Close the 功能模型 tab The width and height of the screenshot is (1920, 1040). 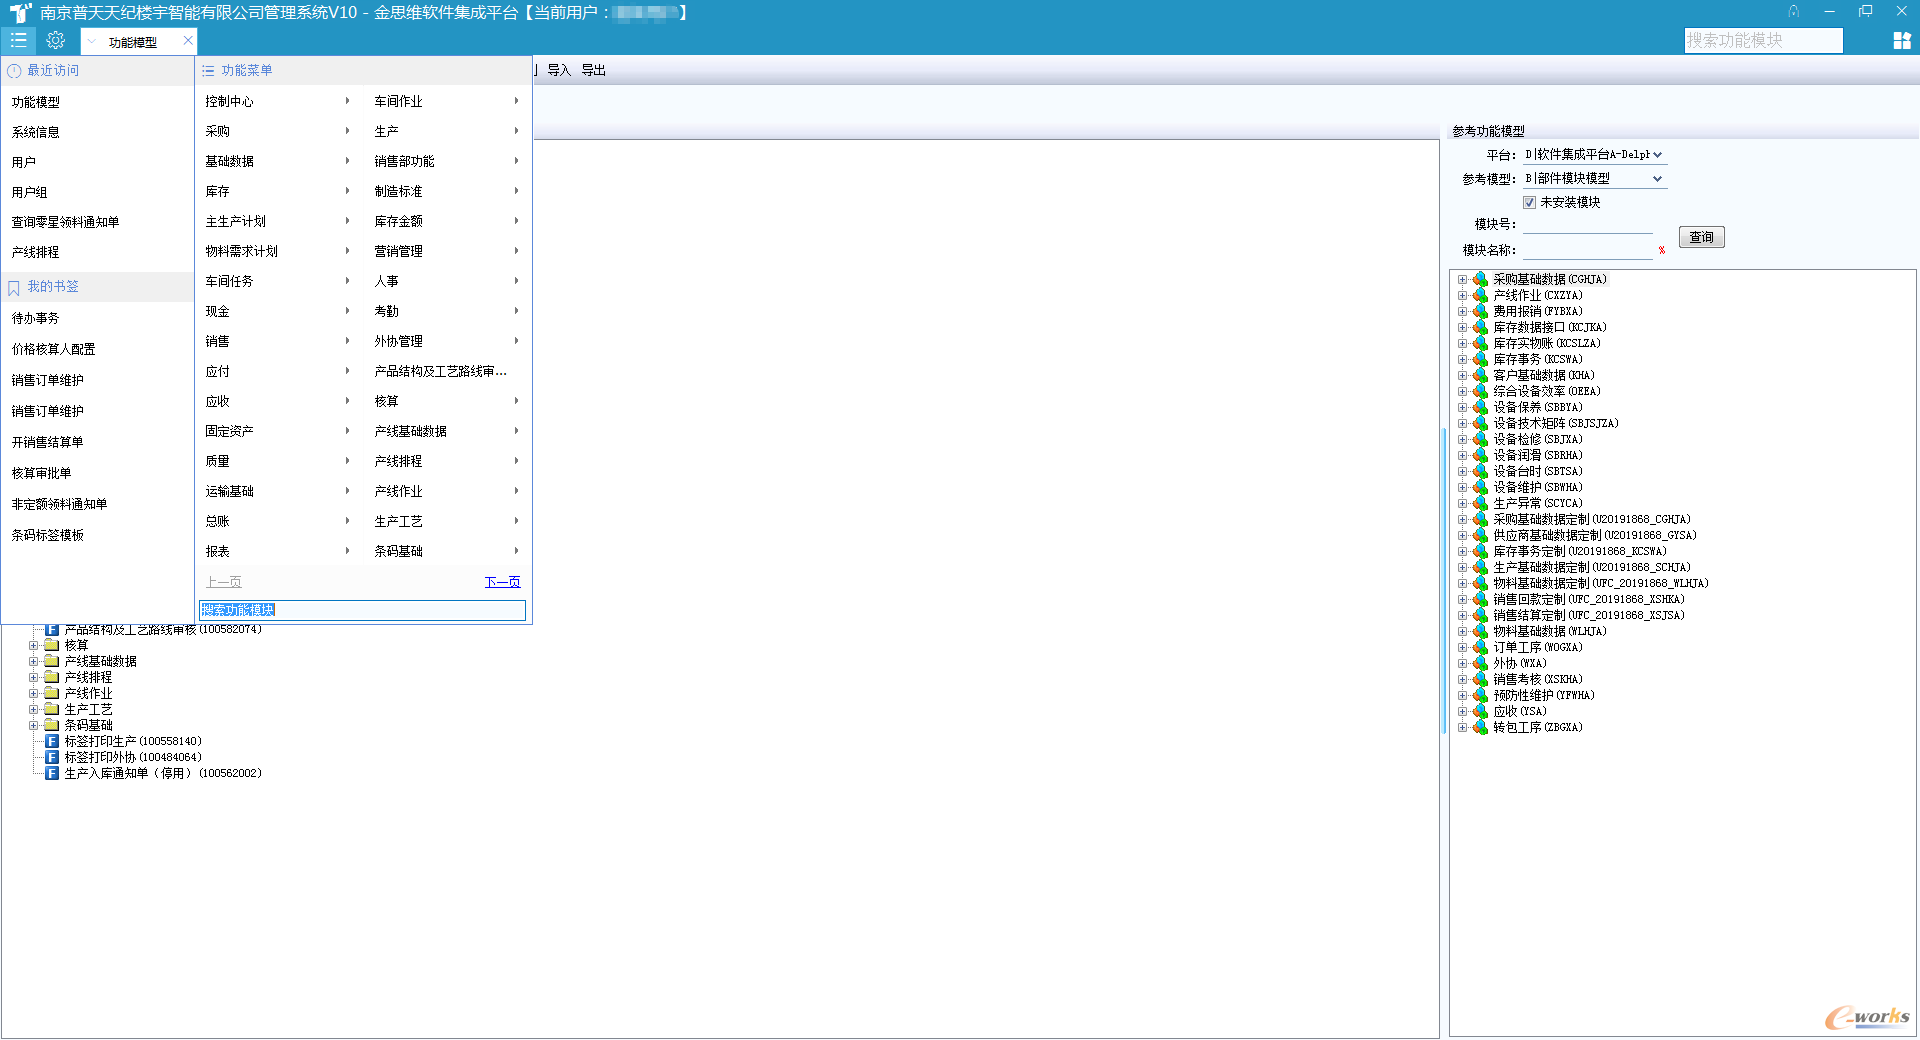(187, 41)
